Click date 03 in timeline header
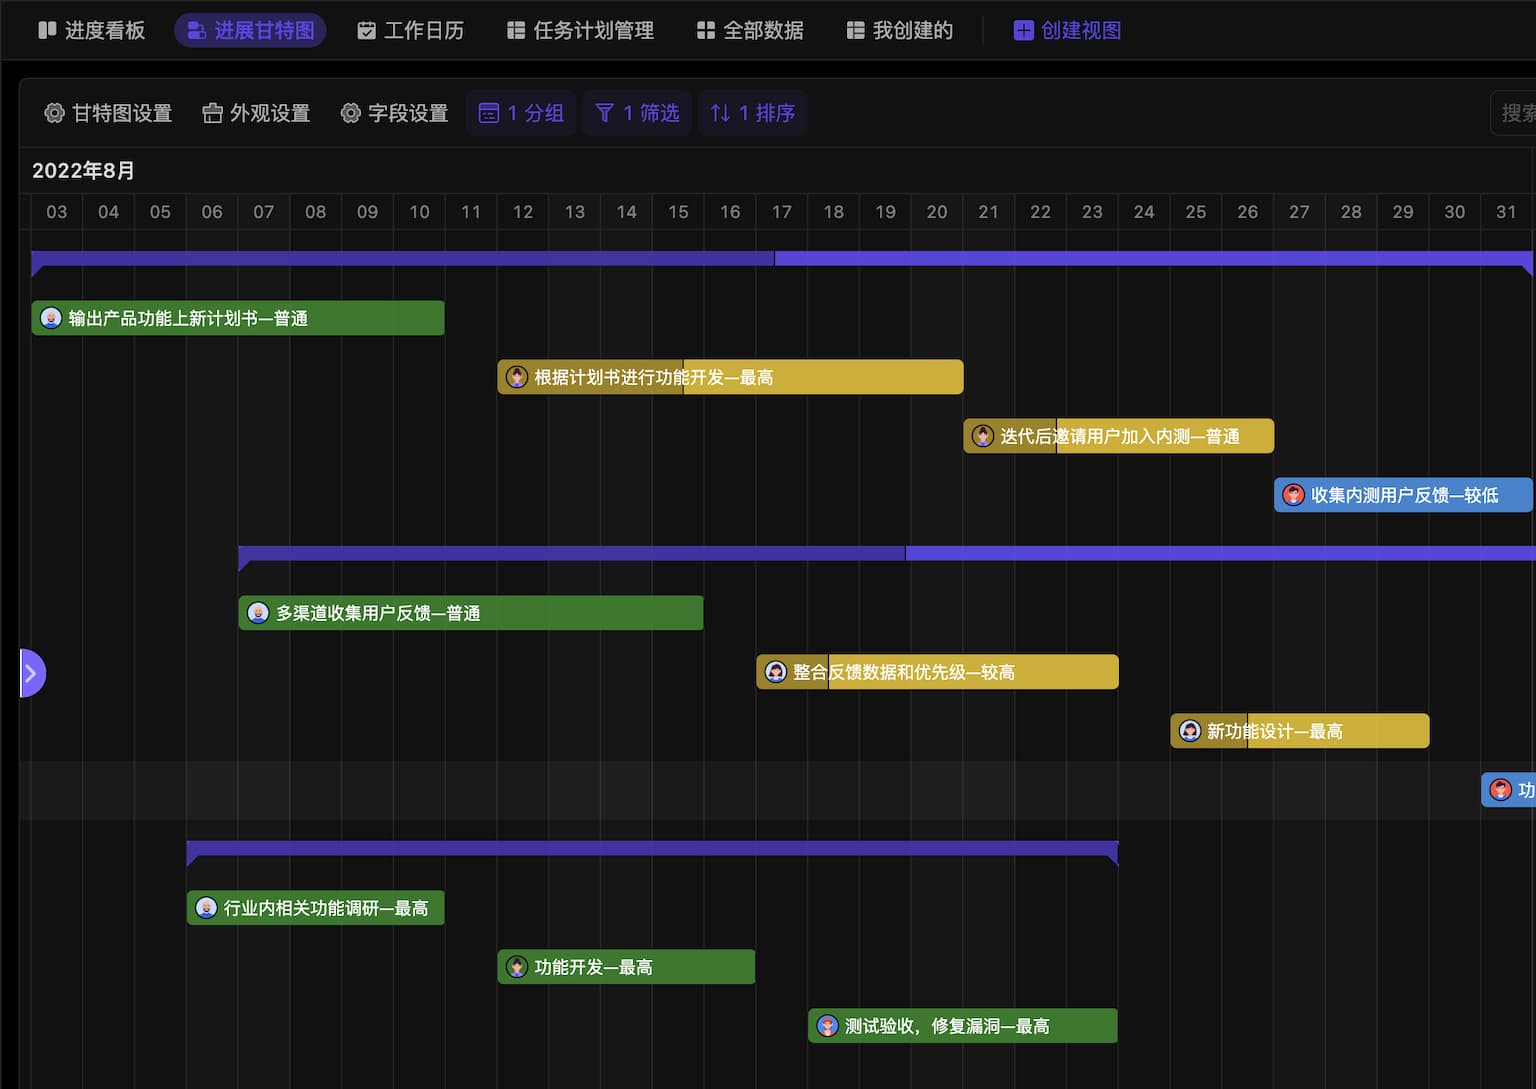The height and width of the screenshot is (1089, 1536). pos(57,212)
